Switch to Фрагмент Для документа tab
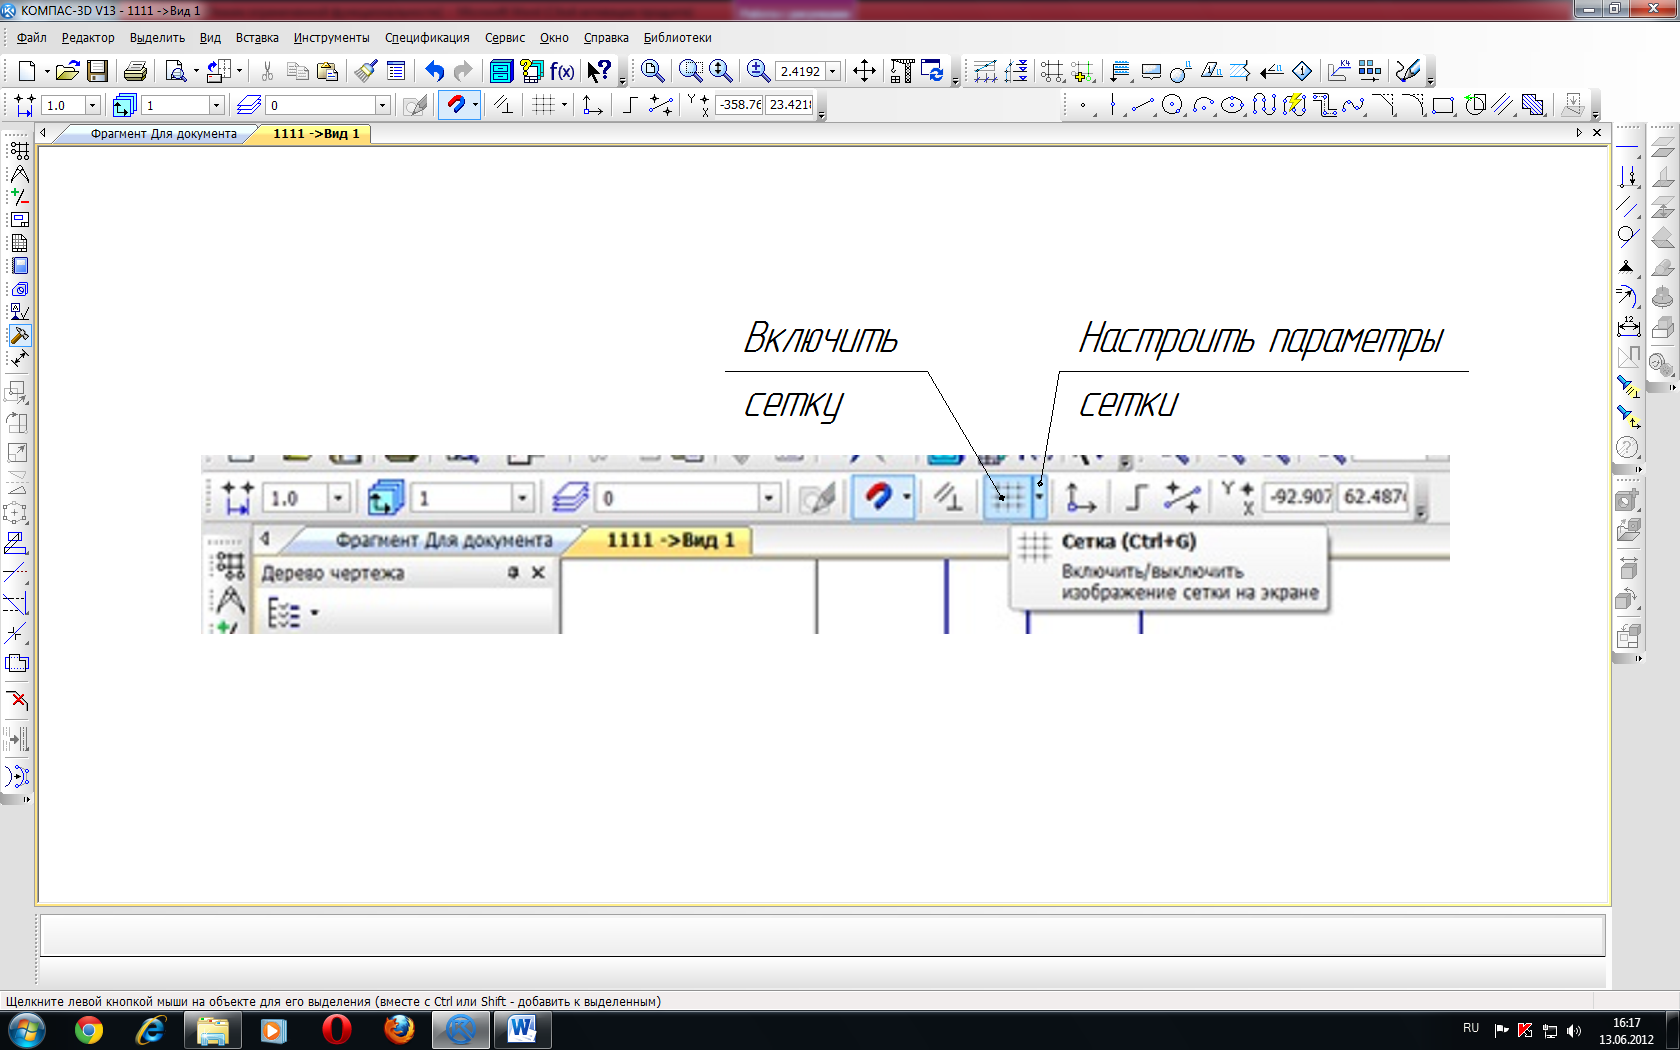1680x1050 pixels. [164, 134]
